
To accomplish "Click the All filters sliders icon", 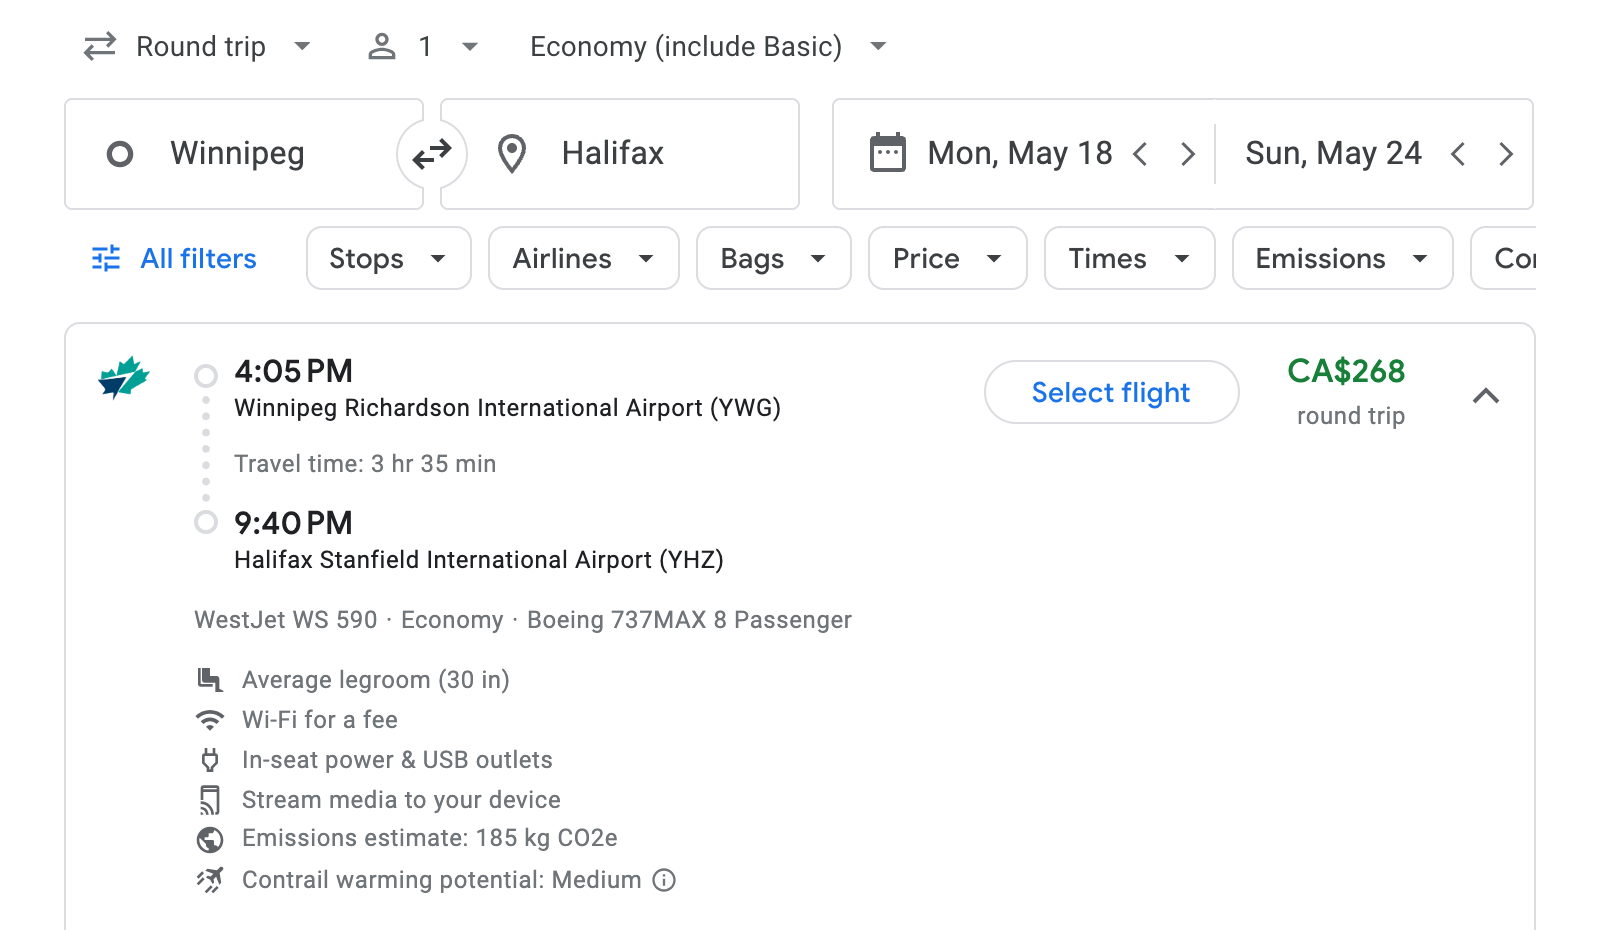I will [105, 258].
